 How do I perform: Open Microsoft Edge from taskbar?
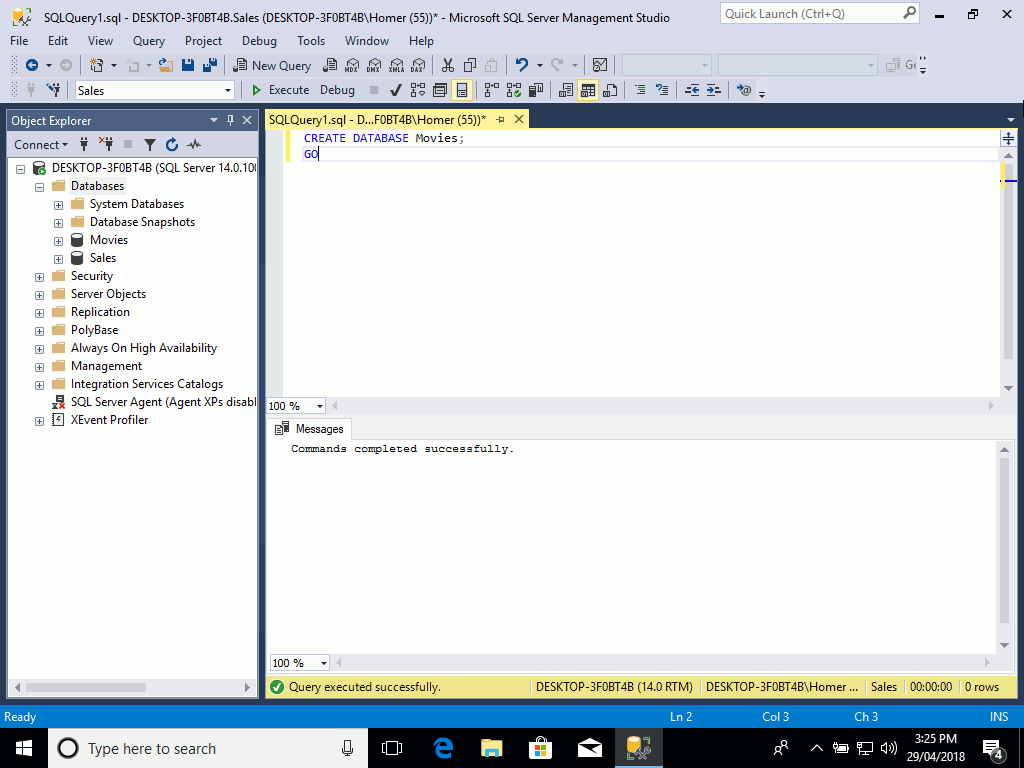coord(443,748)
